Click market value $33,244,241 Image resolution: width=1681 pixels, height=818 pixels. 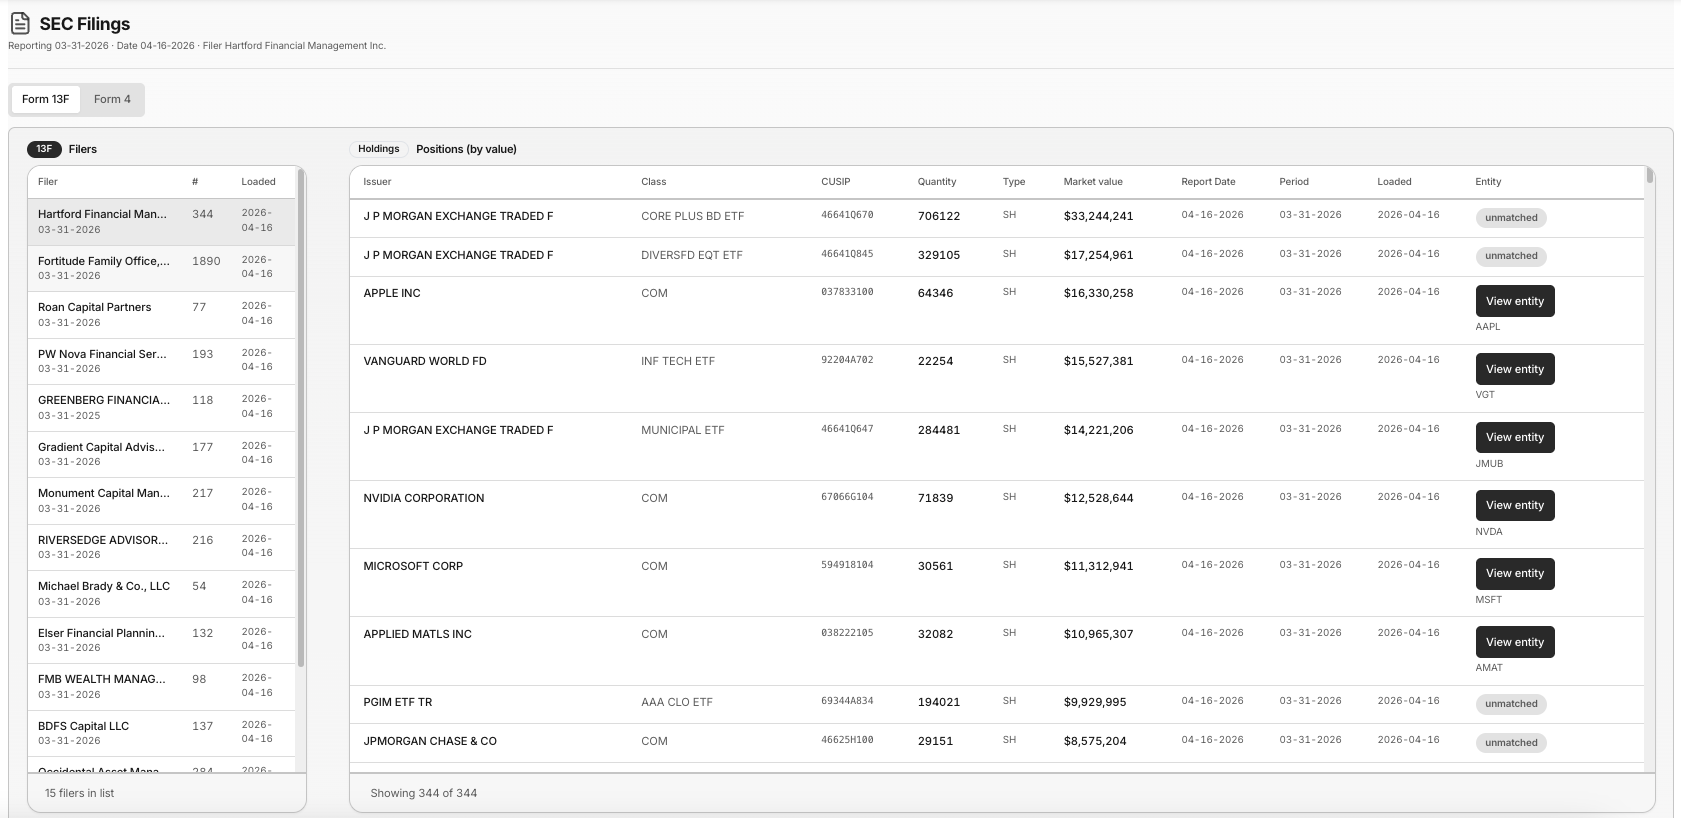pyautogui.click(x=1098, y=216)
